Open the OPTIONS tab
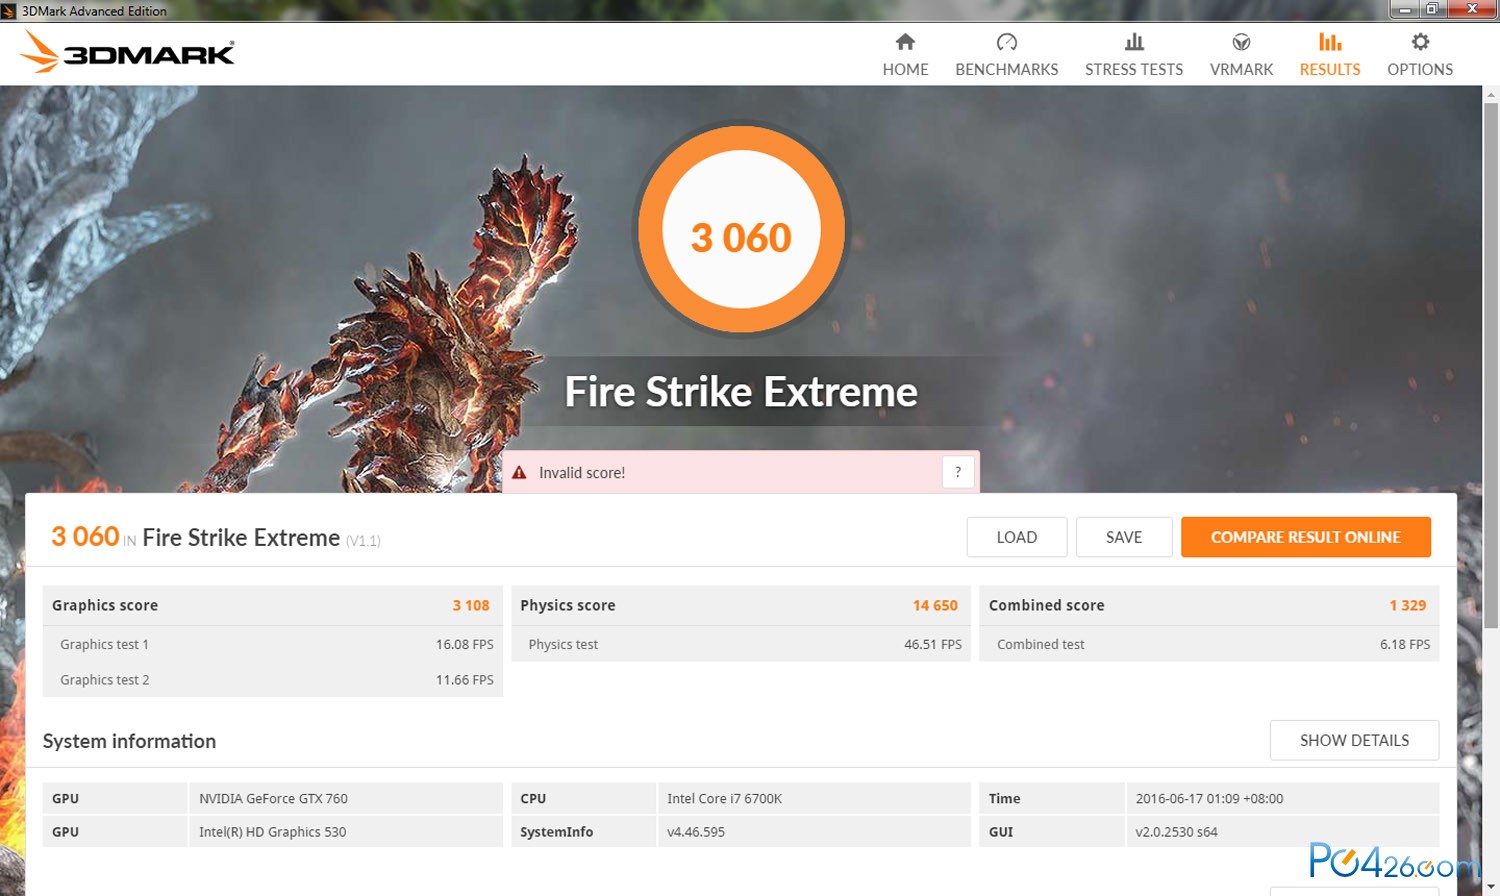 [x=1420, y=54]
